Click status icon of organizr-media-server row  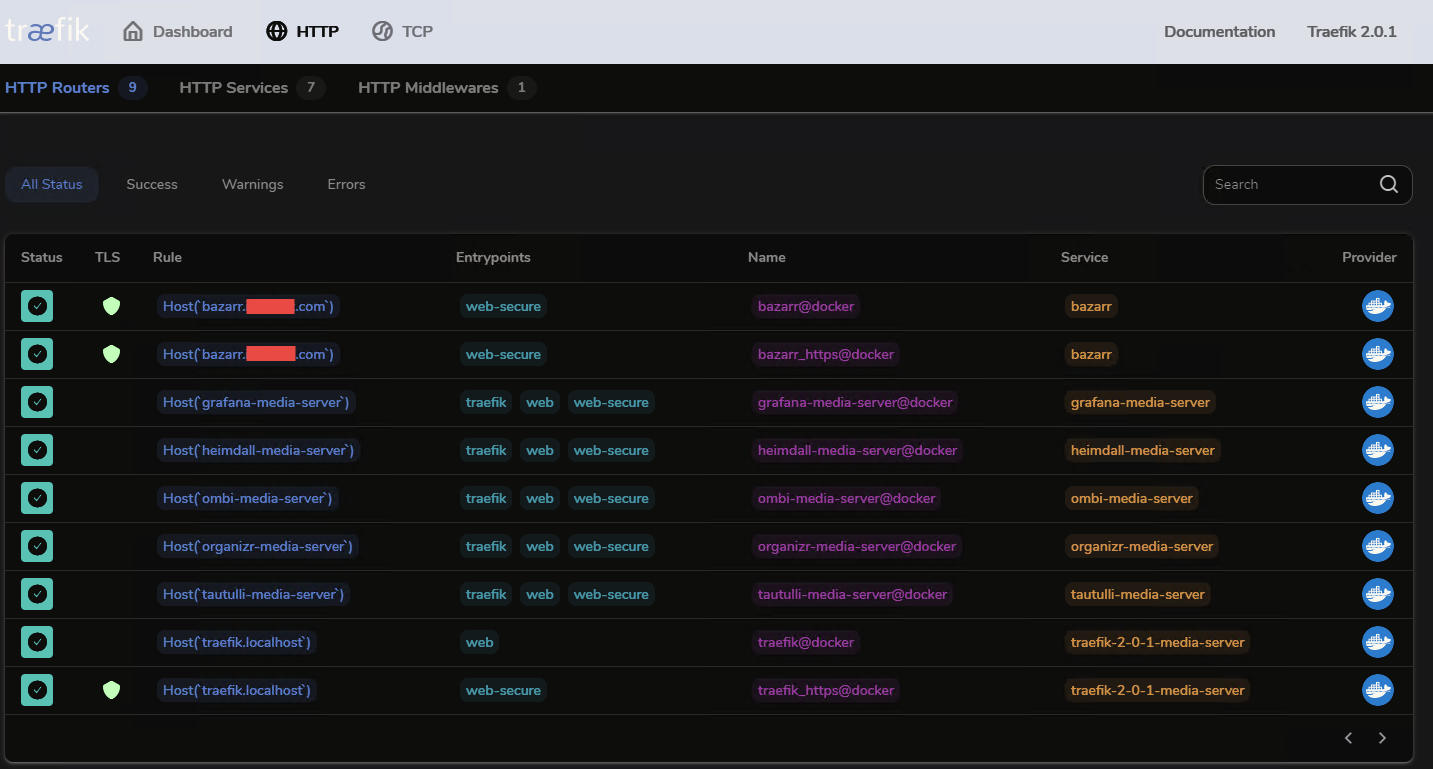click(x=37, y=546)
